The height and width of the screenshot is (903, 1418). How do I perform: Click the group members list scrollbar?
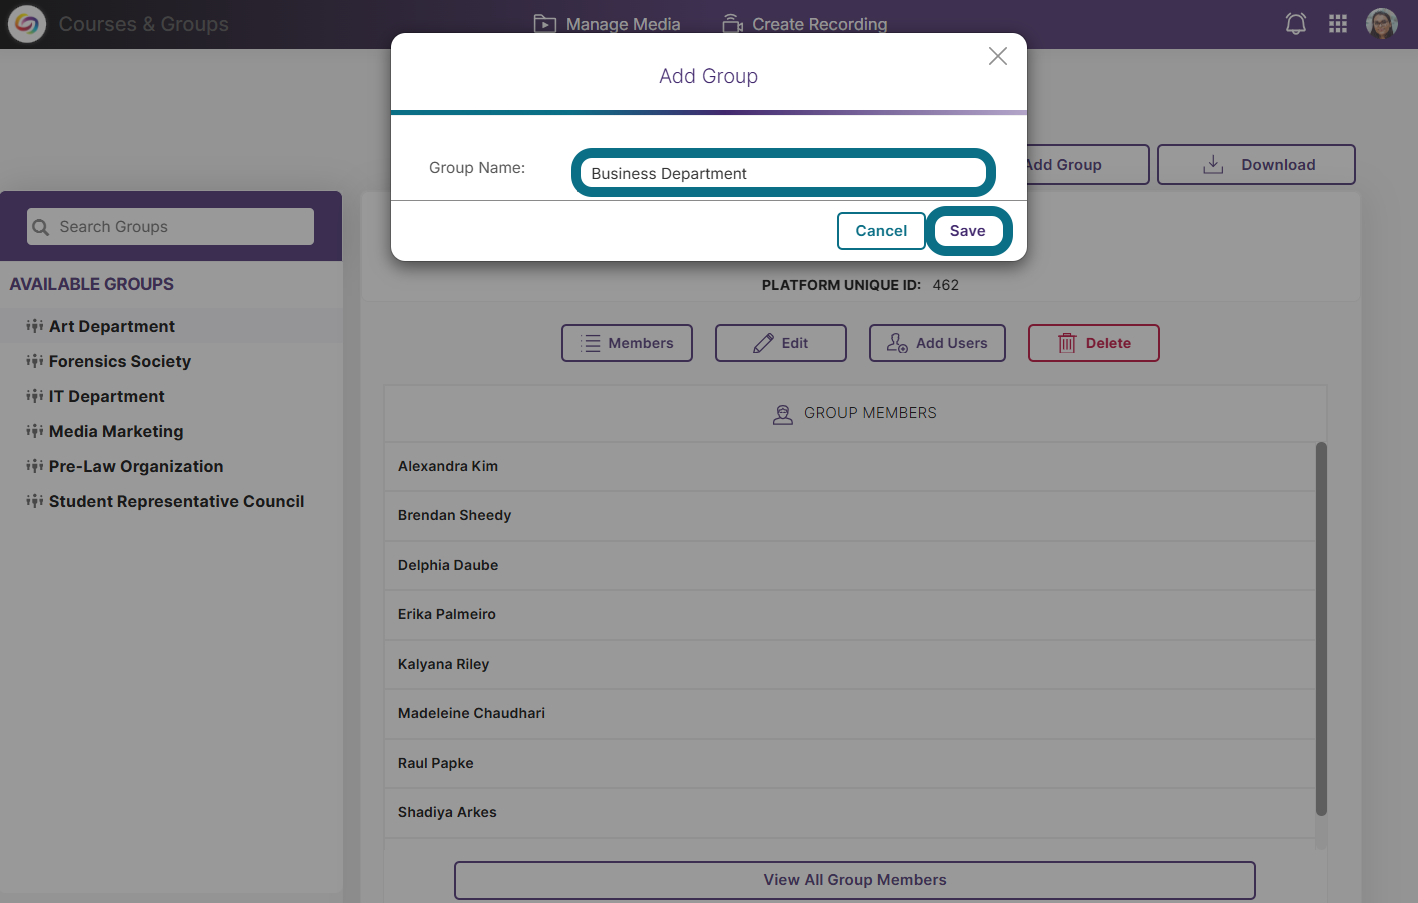[1321, 629]
